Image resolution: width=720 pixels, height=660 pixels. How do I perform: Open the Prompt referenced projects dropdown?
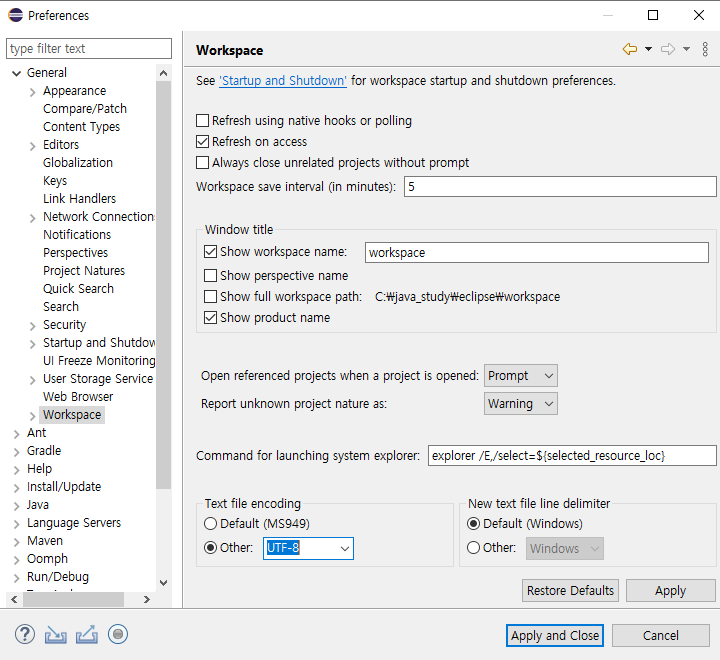[x=521, y=376]
